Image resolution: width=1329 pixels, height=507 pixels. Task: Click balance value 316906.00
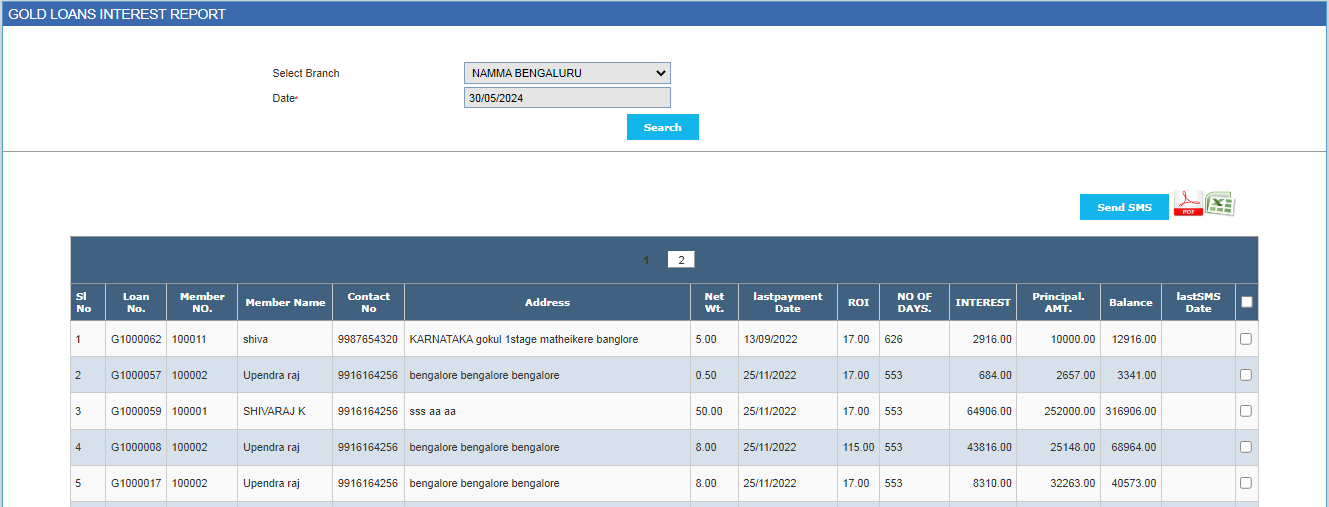(1131, 411)
